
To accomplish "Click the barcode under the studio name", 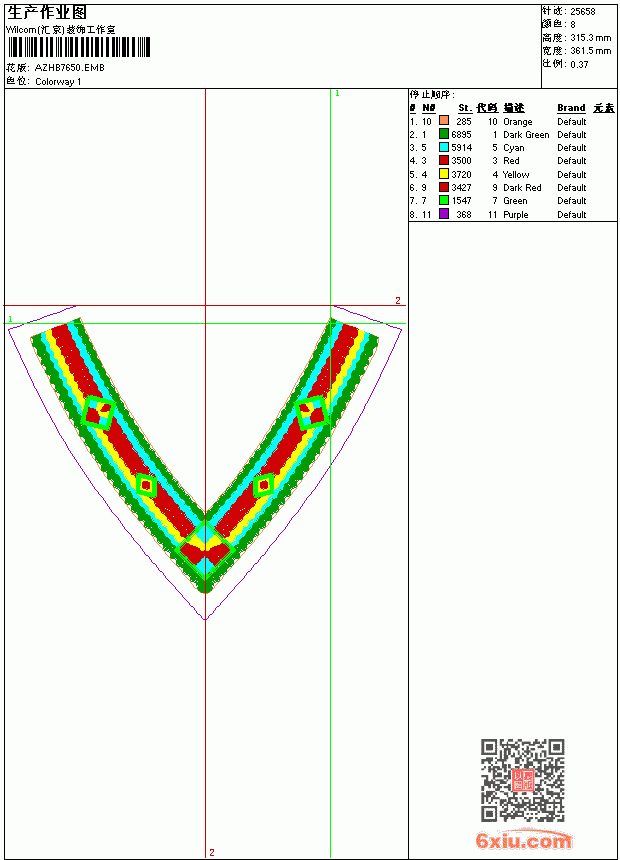I will pos(79,47).
